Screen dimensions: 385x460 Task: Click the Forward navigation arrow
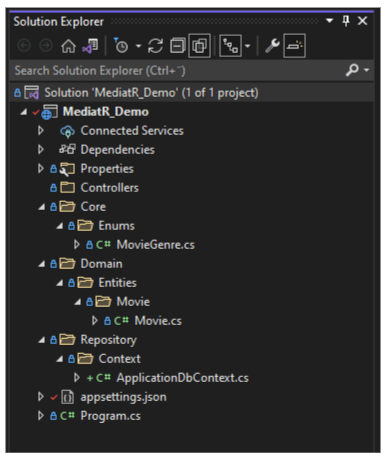coord(46,46)
